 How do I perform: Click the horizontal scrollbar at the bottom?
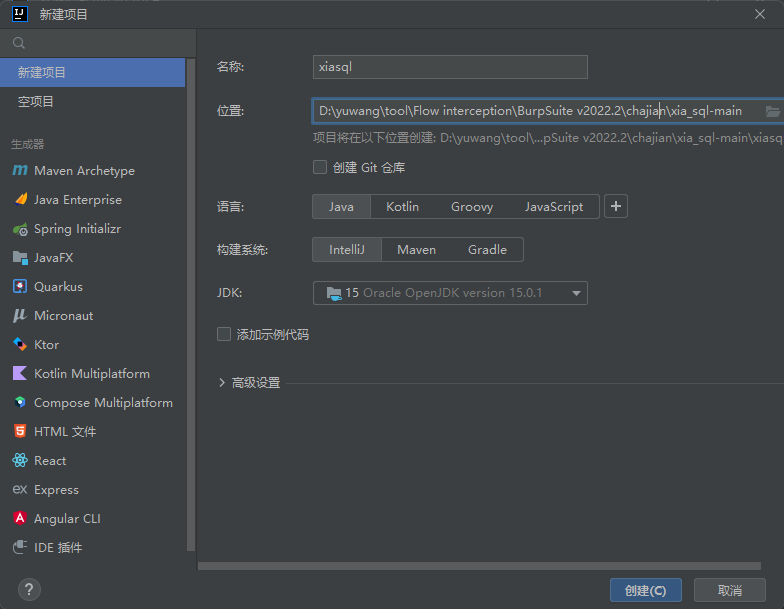[x=479, y=566]
